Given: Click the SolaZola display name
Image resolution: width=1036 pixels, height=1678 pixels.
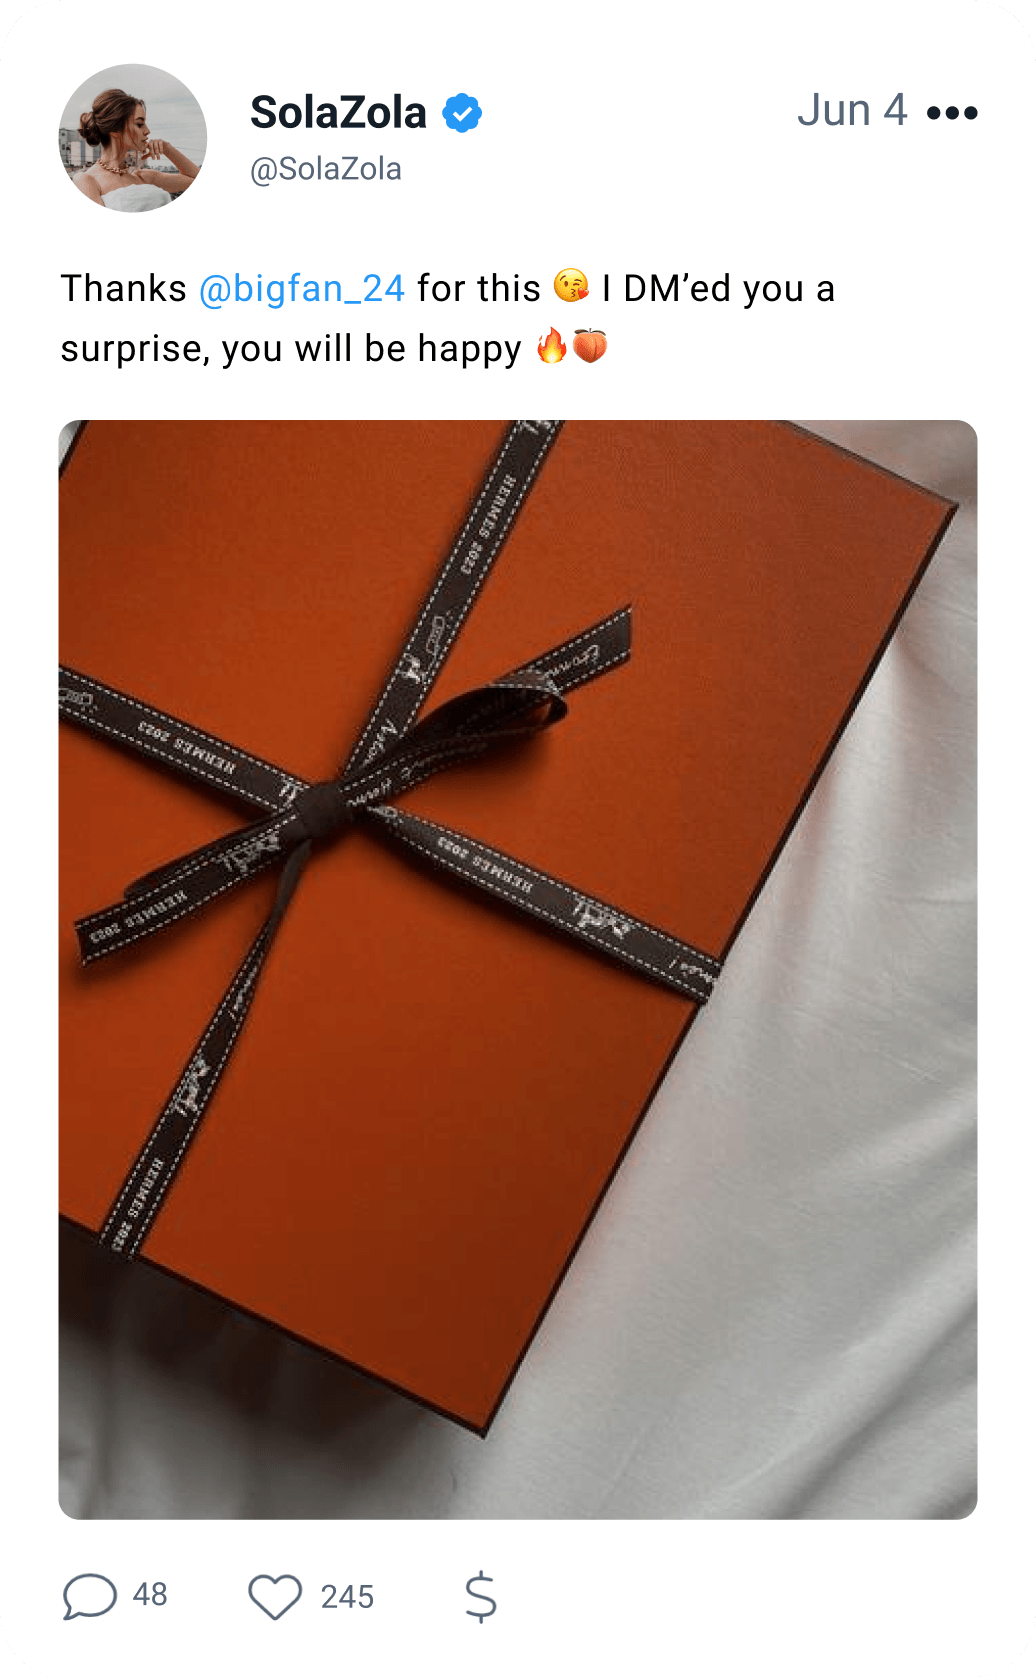Looking at the screenshot, I should tap(338, 113).
